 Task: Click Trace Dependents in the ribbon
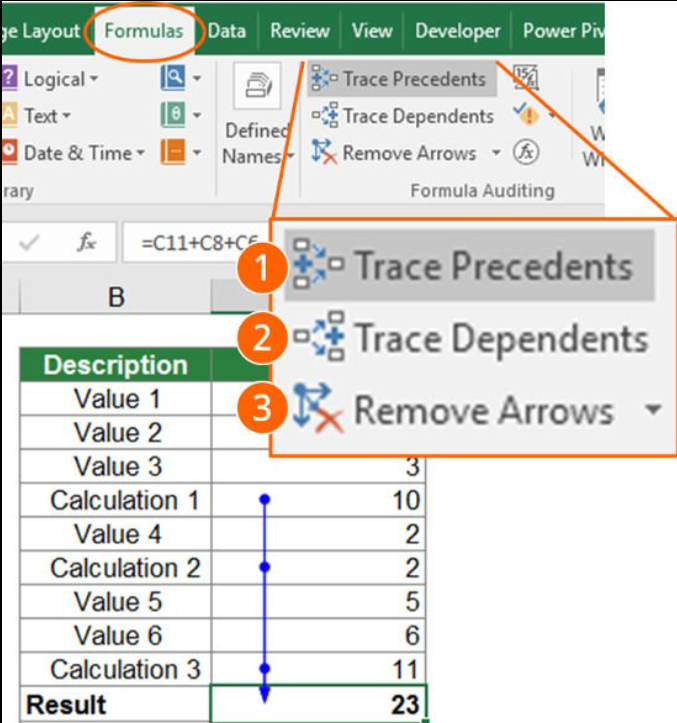[x=402, y=116]
